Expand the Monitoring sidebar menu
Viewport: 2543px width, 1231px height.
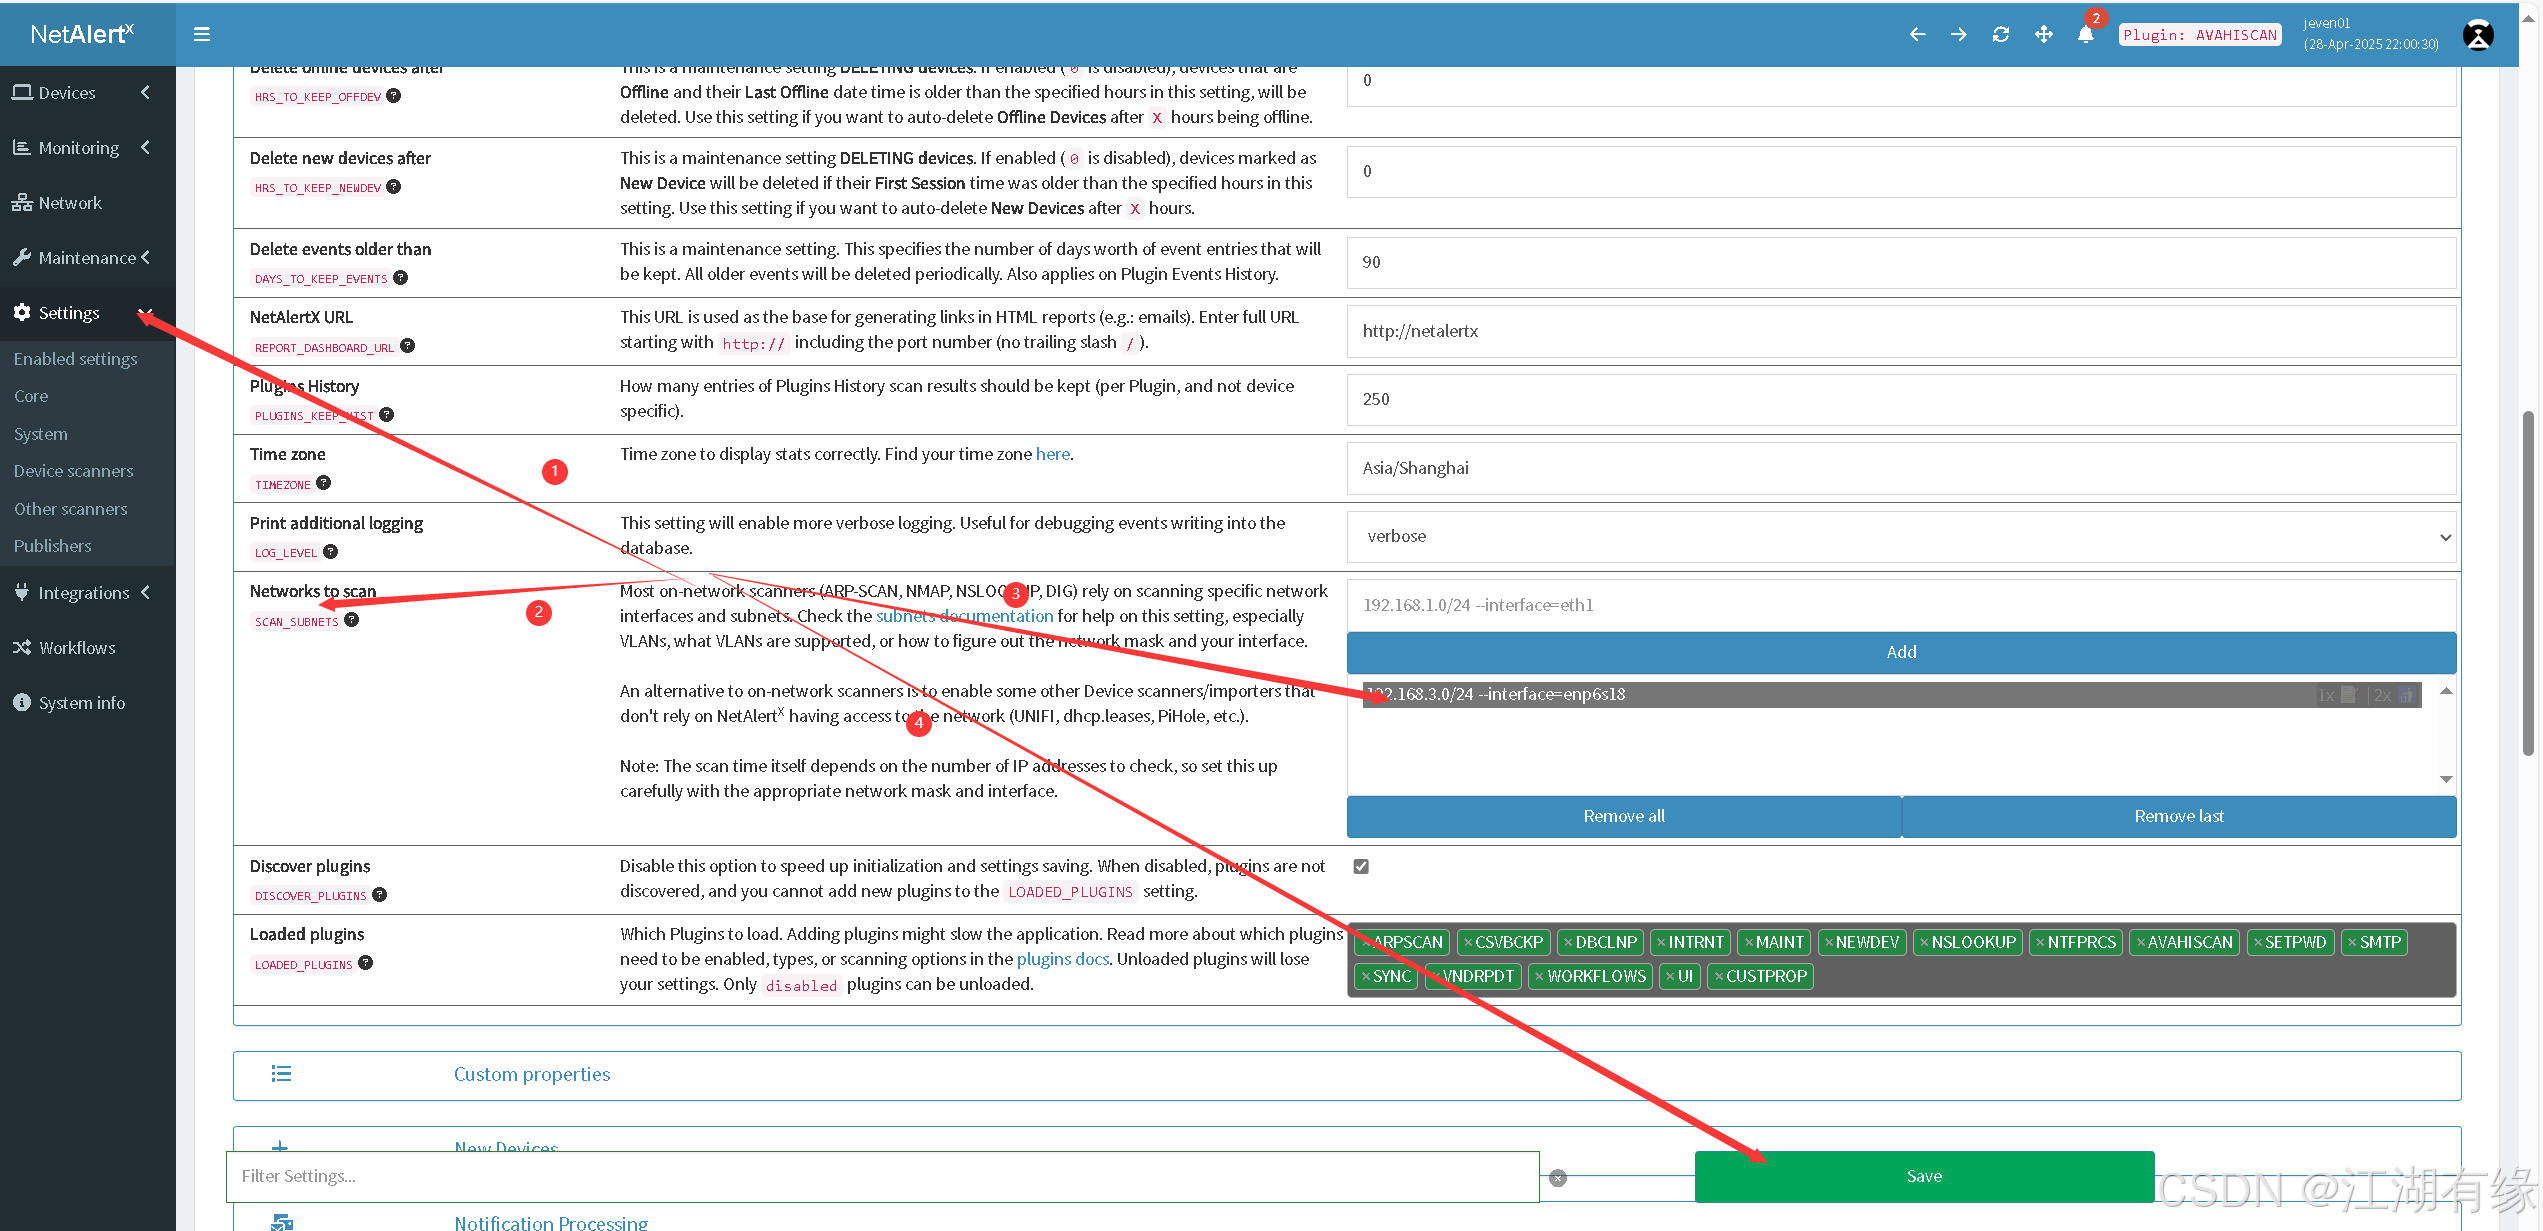click(x=88, y=148)
